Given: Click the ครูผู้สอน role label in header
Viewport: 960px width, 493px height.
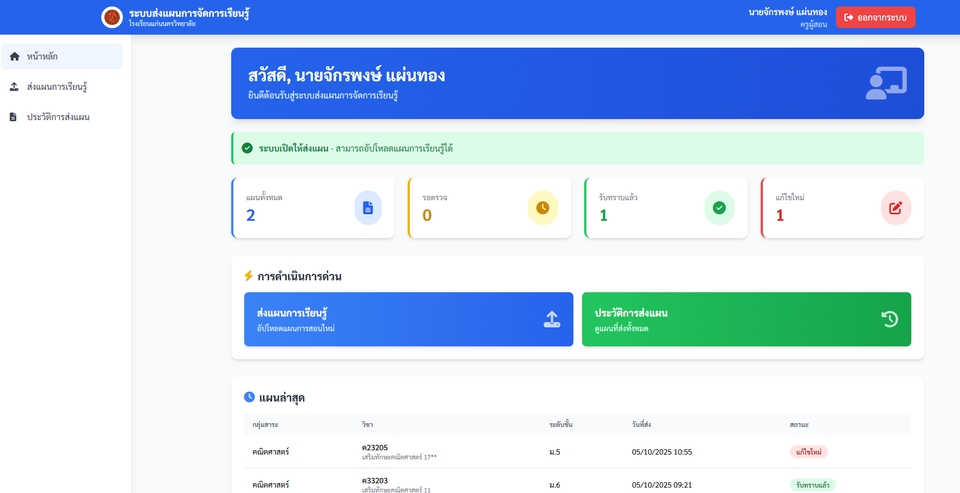Looking at the screenshot, I should coord(814,24).
